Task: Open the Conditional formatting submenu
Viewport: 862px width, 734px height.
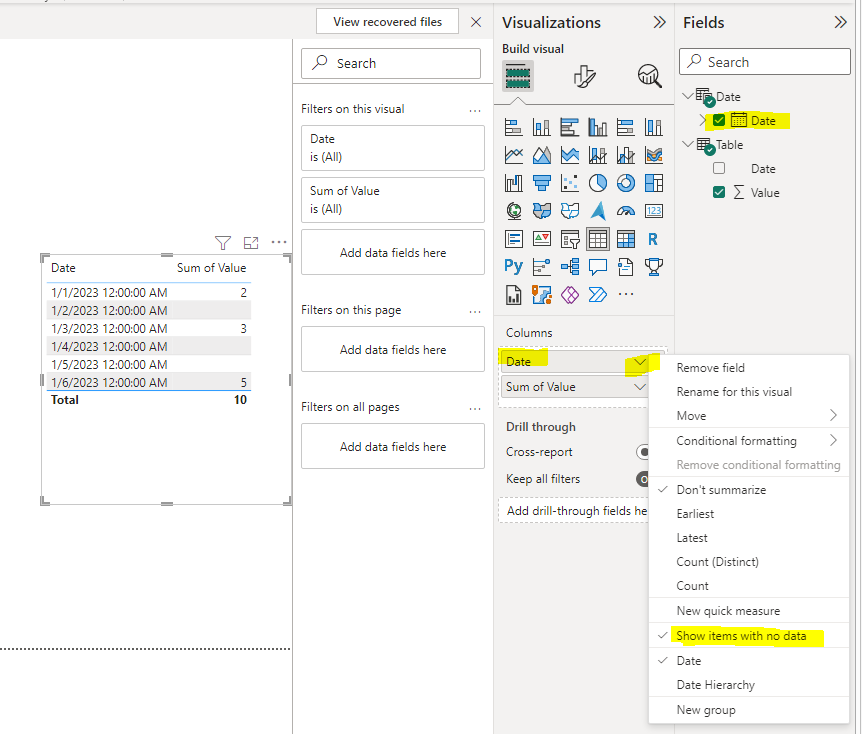Action: coord(749,441)
